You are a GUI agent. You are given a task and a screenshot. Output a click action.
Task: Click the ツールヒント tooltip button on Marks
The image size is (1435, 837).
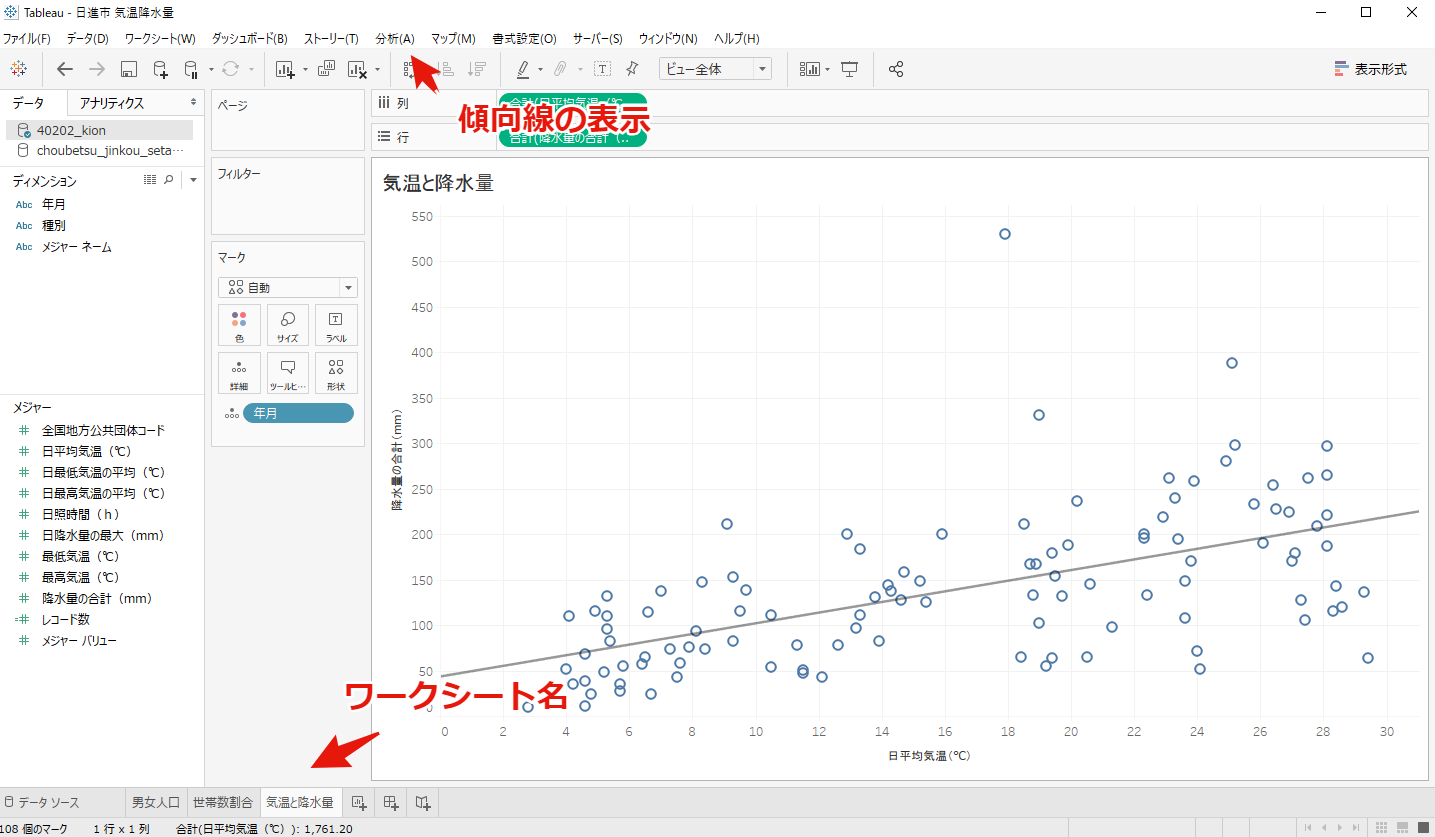click(x=288, y=373)
